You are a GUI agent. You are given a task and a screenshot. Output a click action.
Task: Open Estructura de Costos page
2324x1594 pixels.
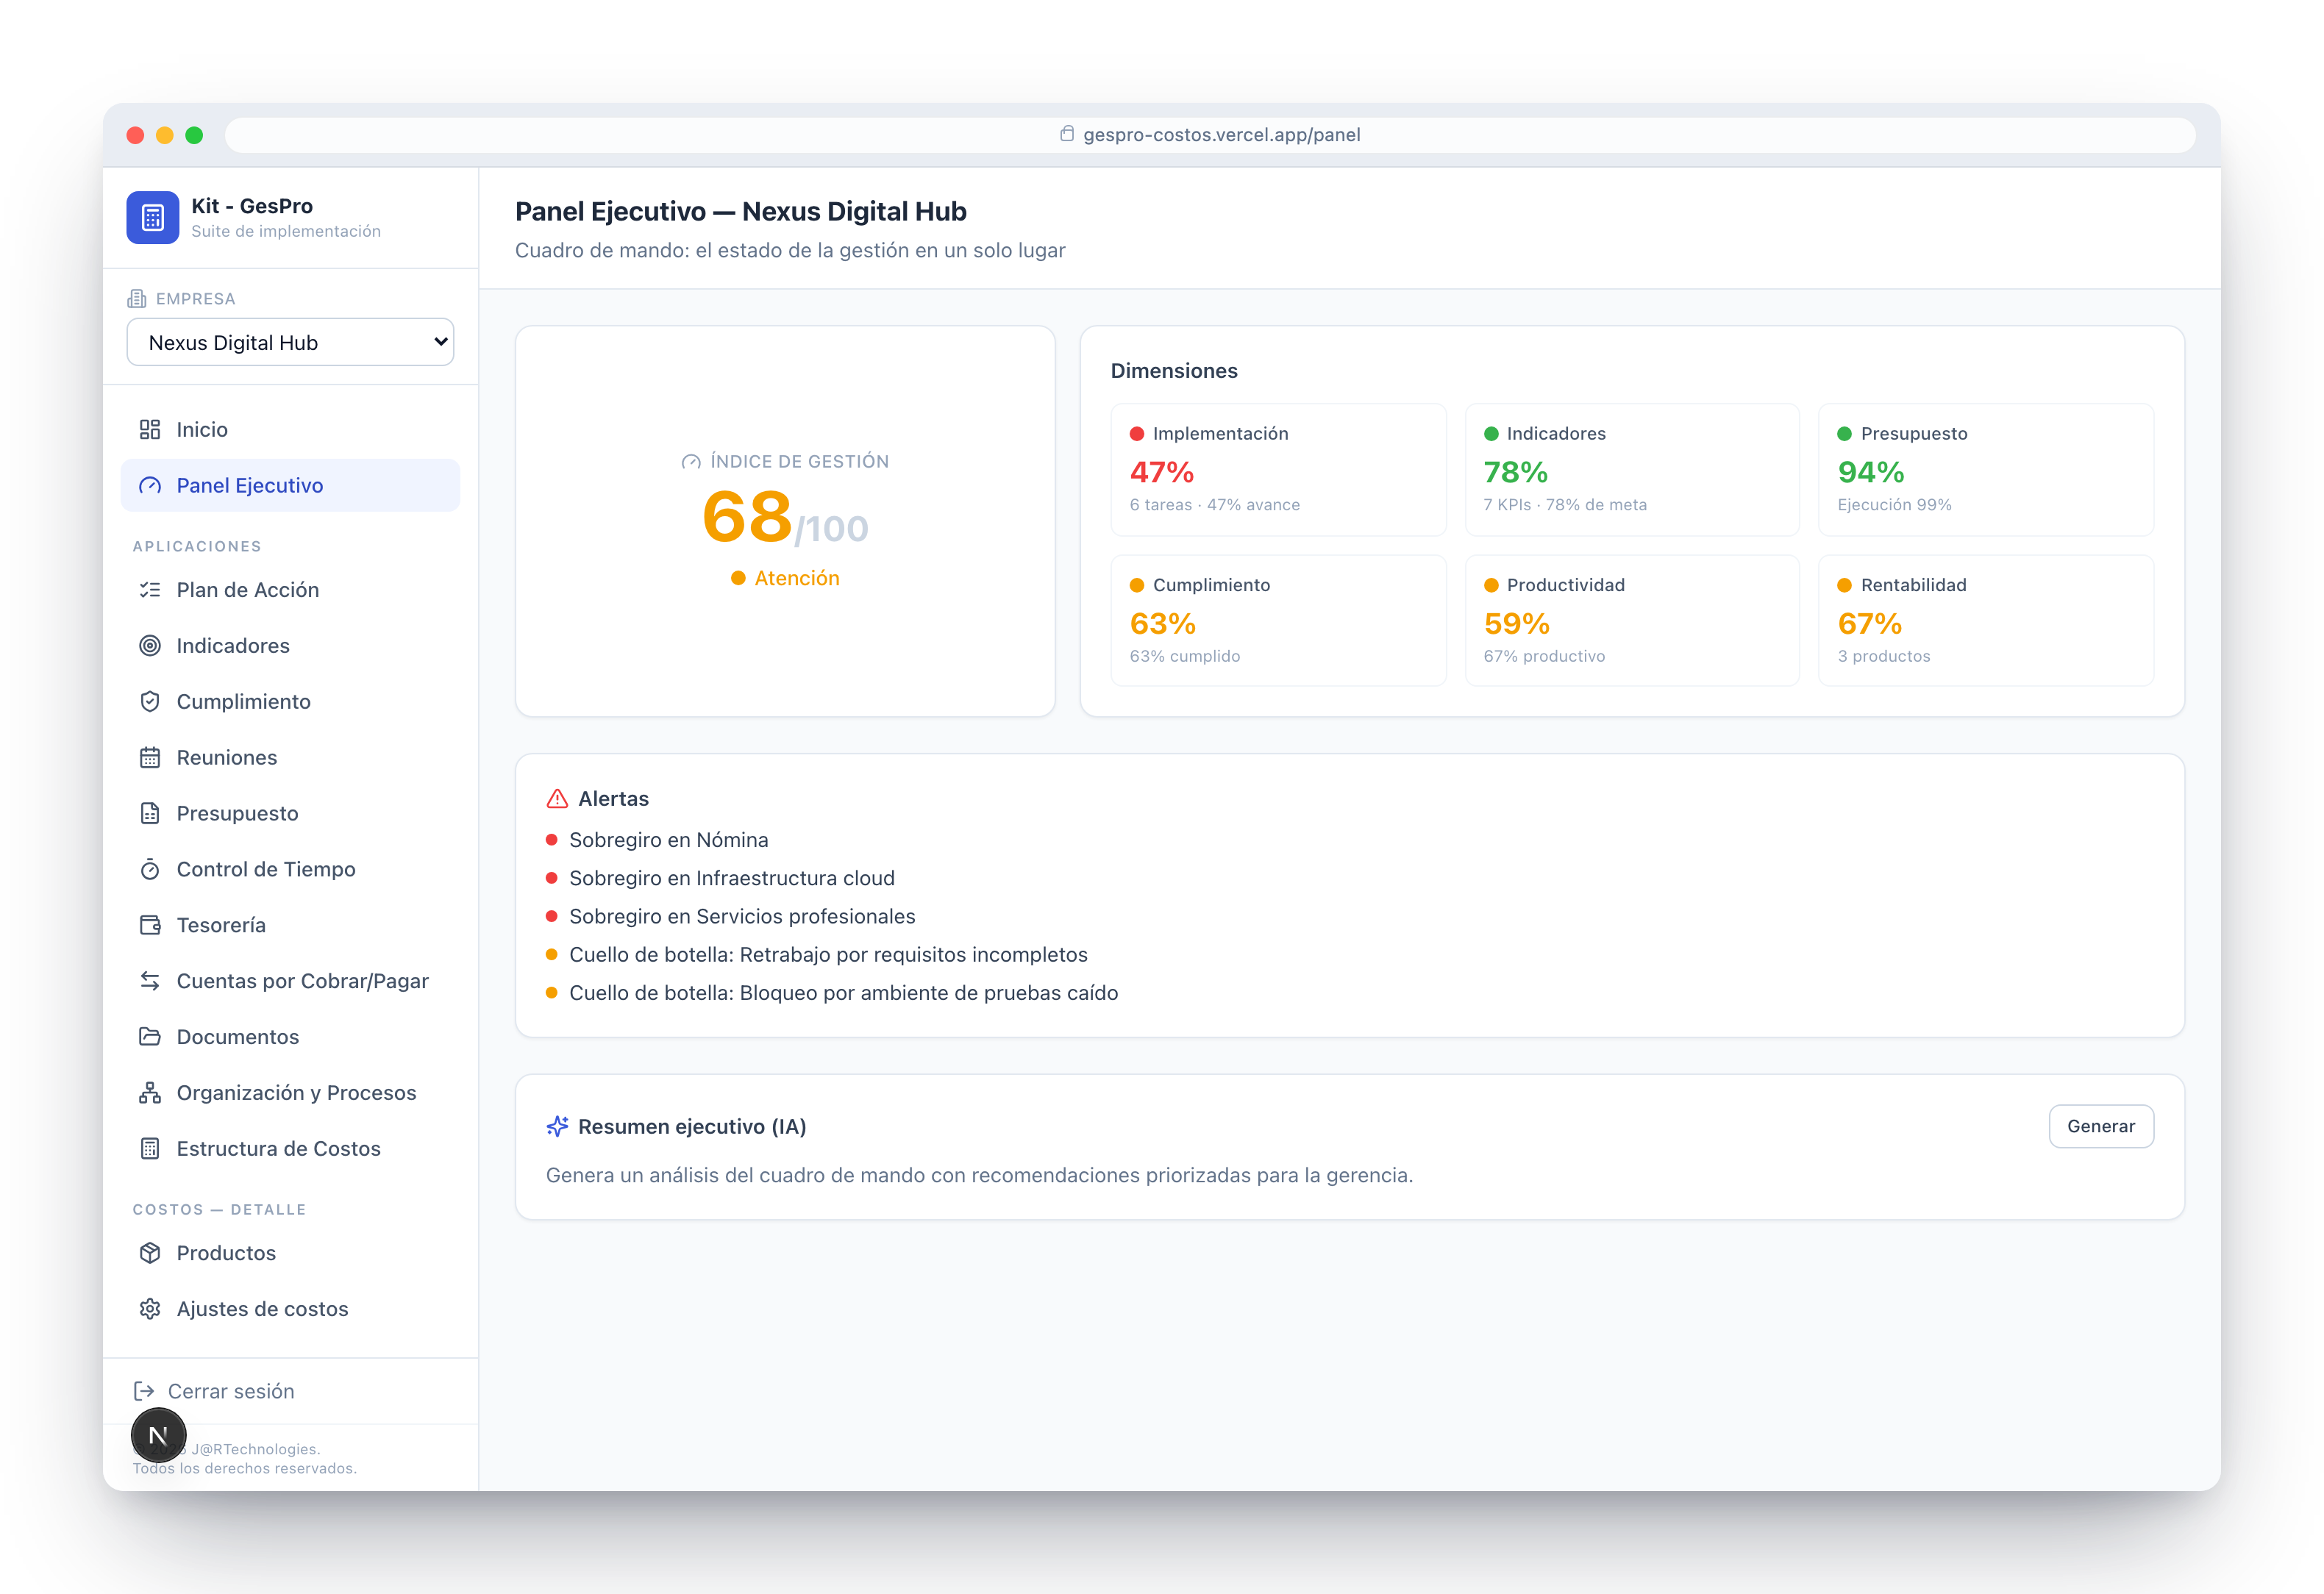pos(290,1149)
